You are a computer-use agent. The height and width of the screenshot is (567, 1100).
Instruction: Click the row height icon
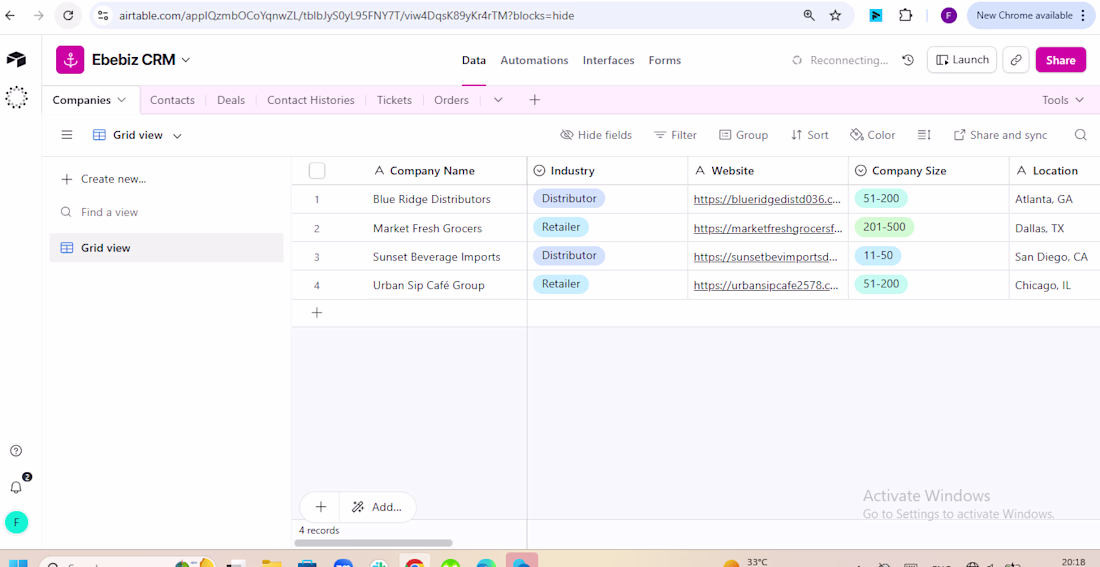[924, 135]
